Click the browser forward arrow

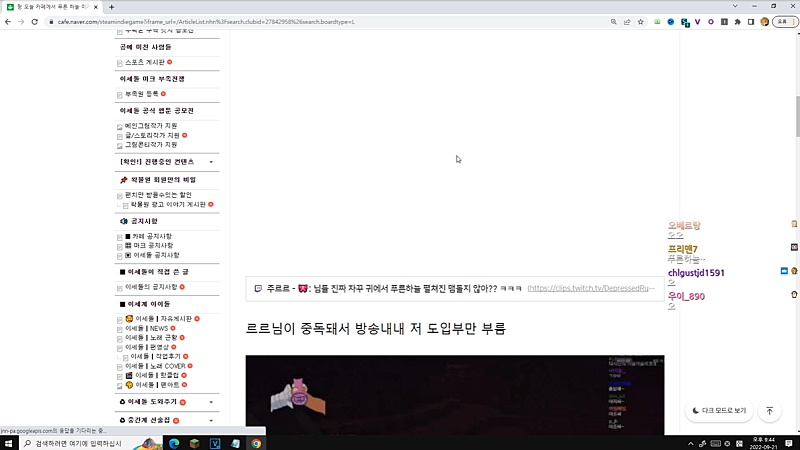21,22
